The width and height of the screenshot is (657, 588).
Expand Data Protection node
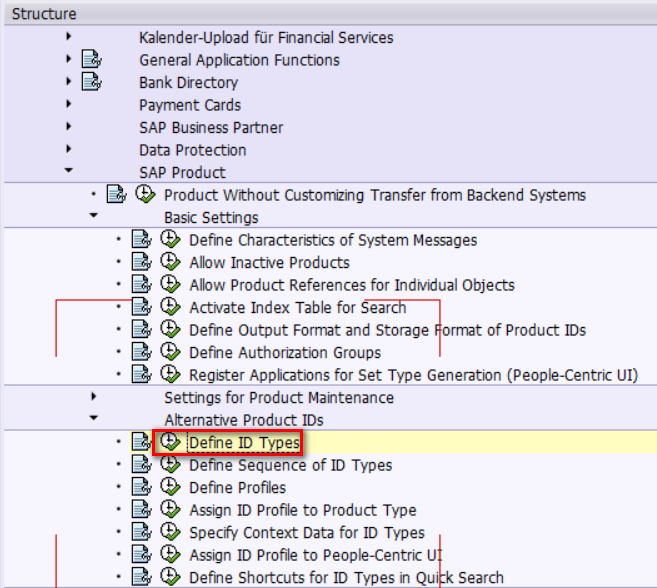pyautogui.click(x=69, y=149)
